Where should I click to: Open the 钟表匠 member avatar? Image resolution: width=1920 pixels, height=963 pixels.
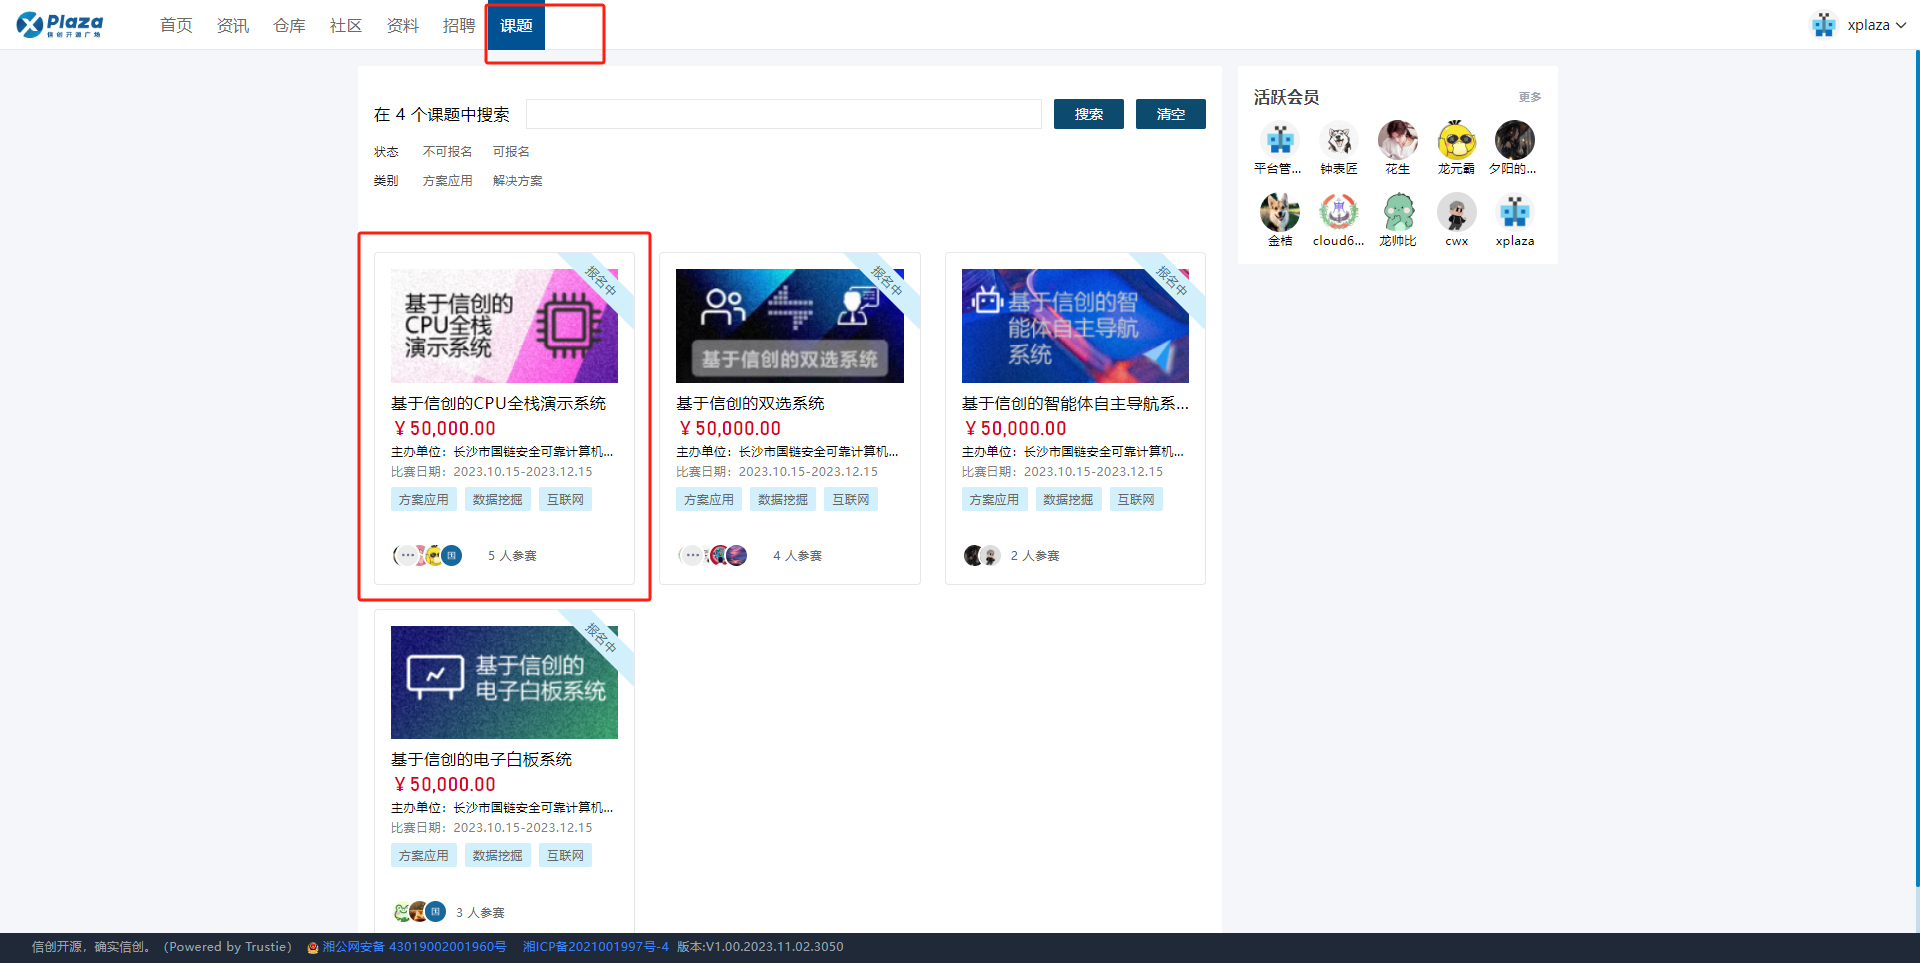tap(1338, 141)
